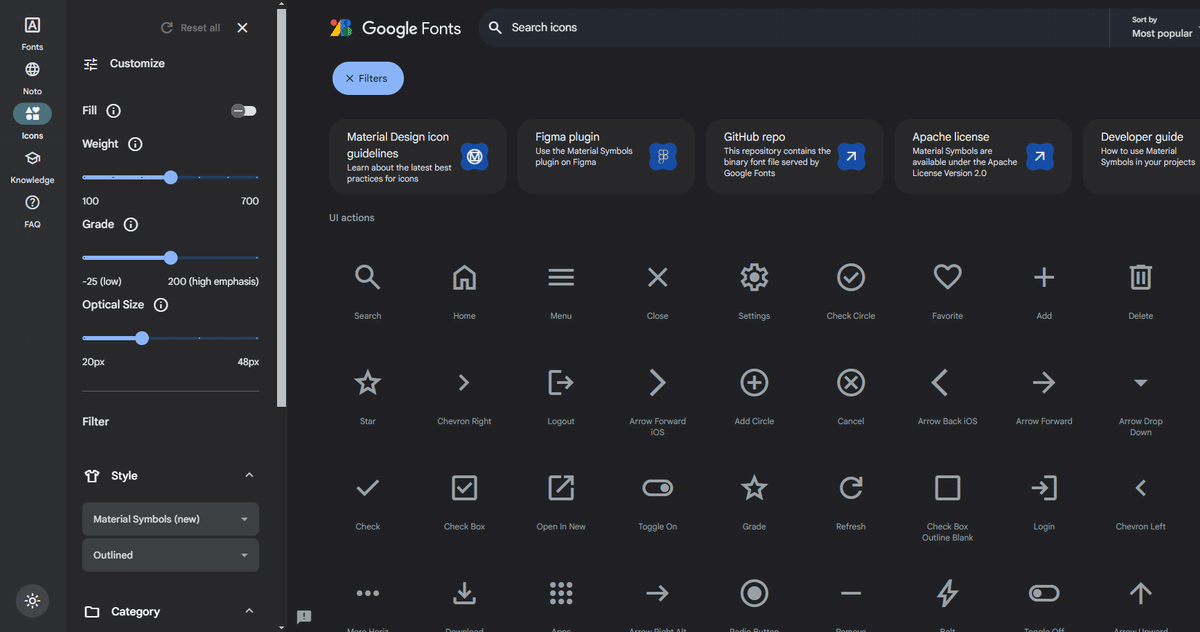The height and width of the screenshot is (632, 1200).
Task: Select the Search magnifier icon tile
Action: [x=368, y=289]
